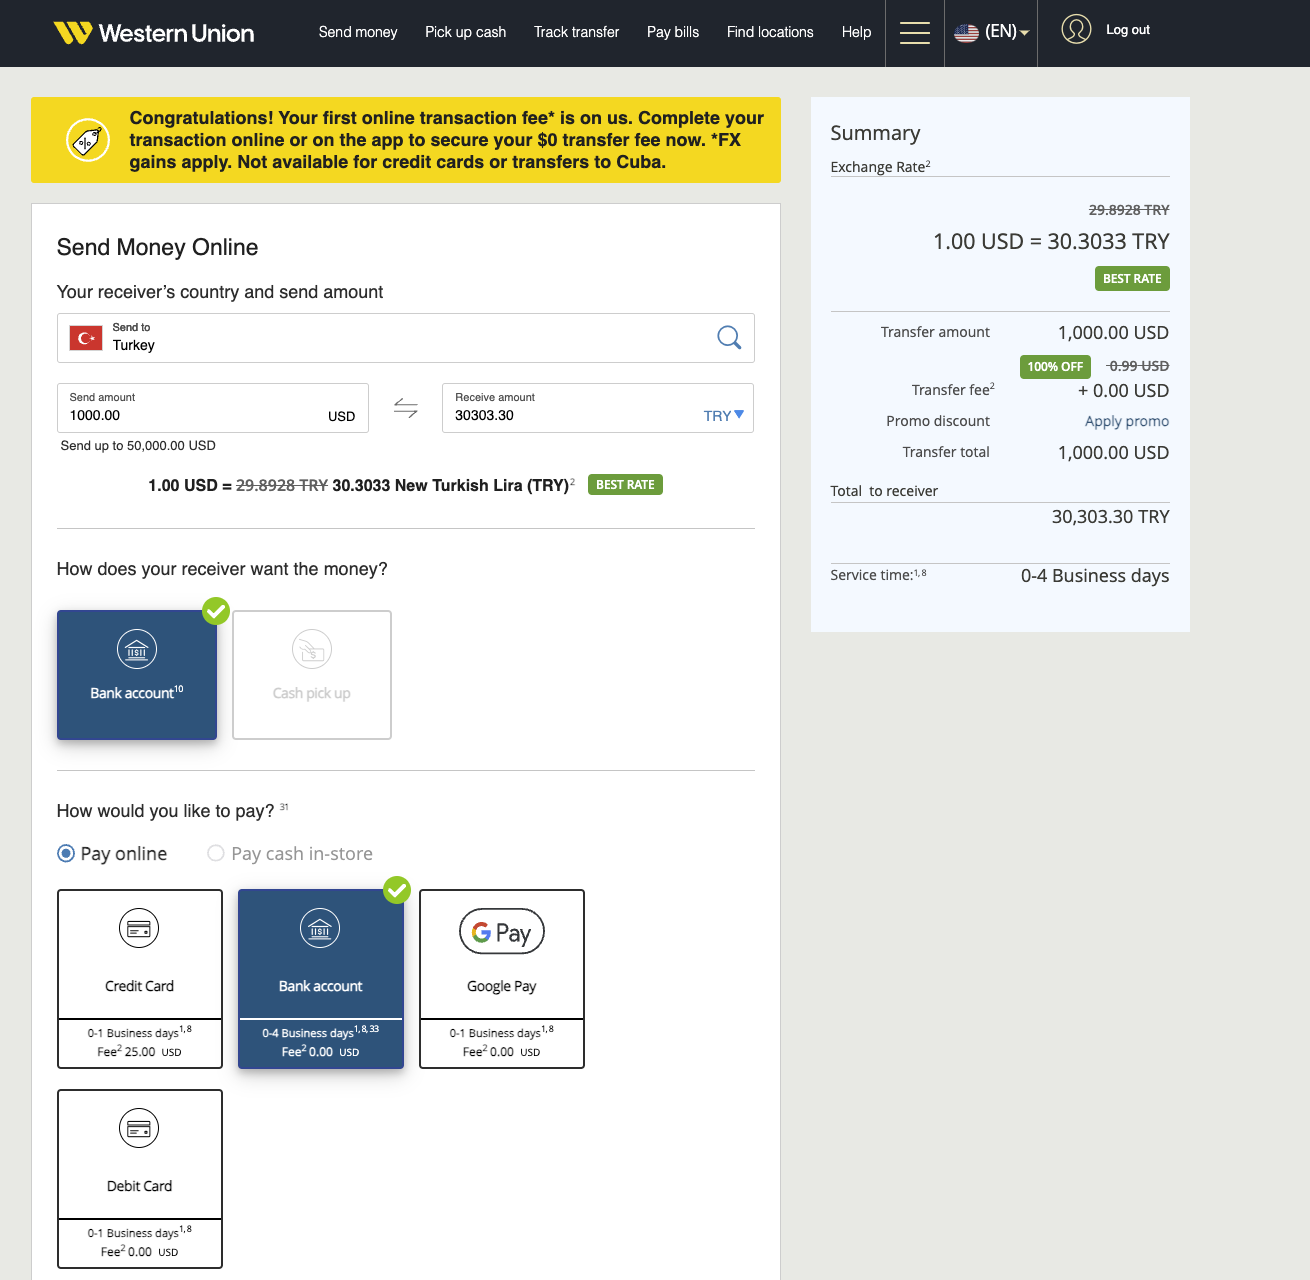Choose Cash pick up receiver option
Screen dimensions: 1310x1280
tap(312, 675)
